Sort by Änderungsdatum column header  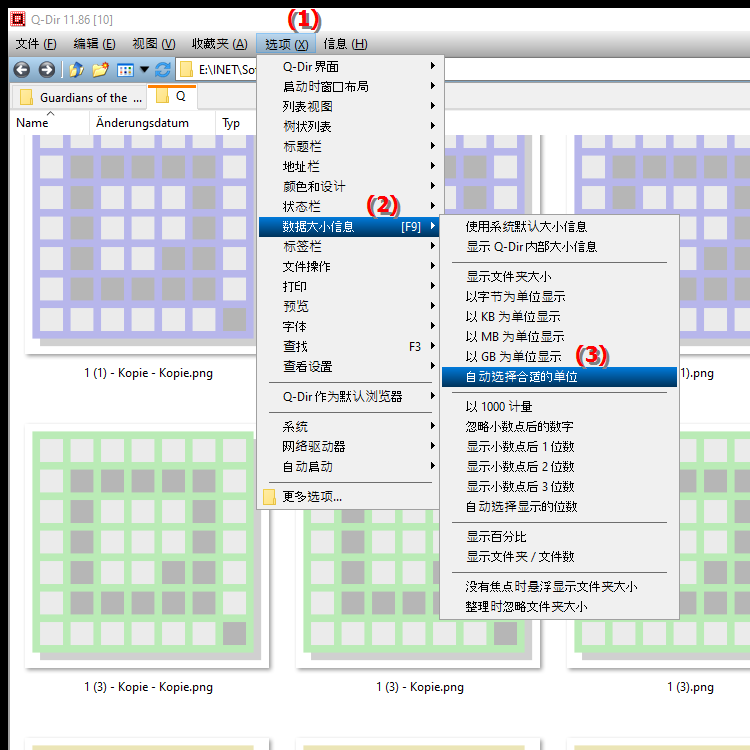152,123
